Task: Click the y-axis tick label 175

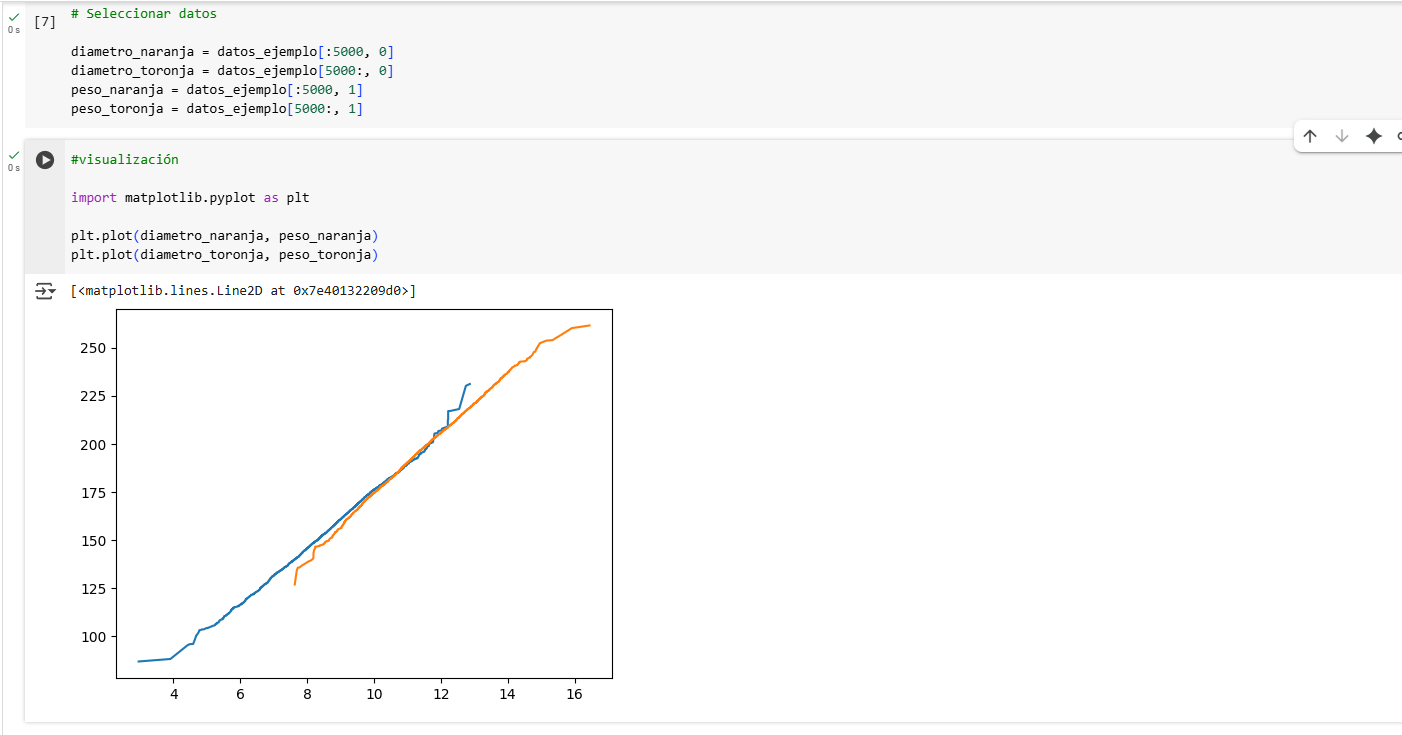Action: point(92,493)
